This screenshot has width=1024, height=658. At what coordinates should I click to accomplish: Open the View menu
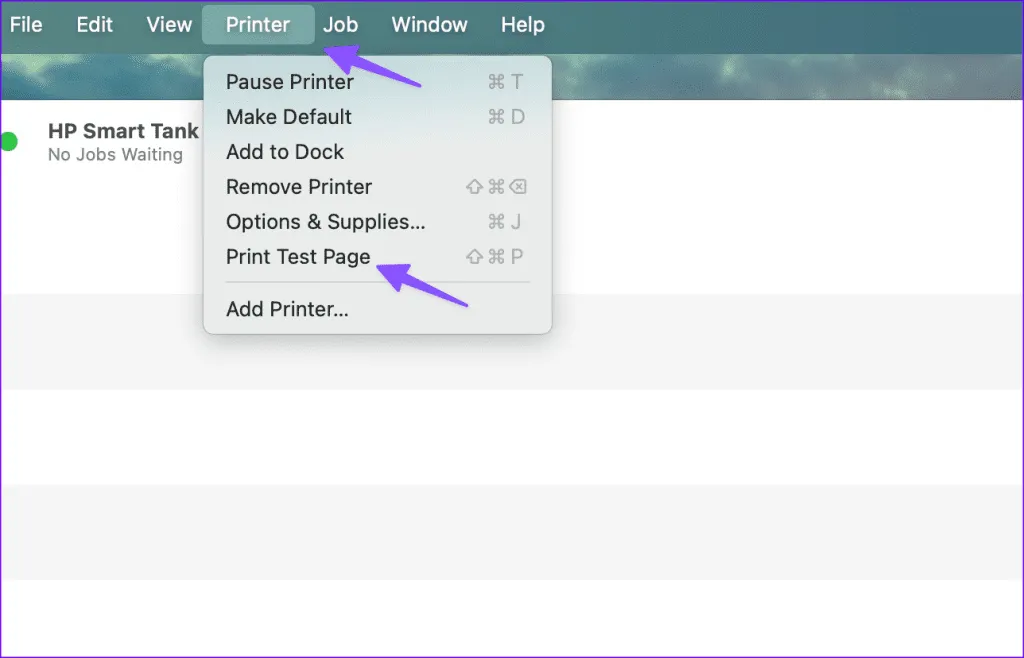(x=169, y=25)
